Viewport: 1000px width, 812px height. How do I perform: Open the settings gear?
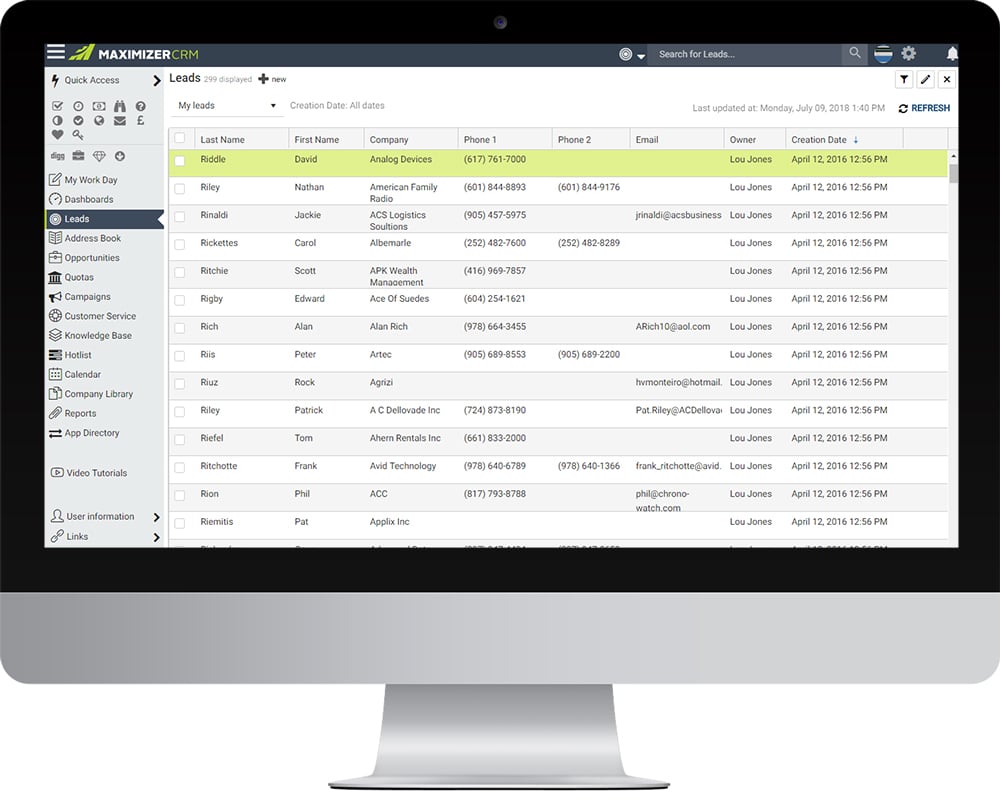point(909,54)
